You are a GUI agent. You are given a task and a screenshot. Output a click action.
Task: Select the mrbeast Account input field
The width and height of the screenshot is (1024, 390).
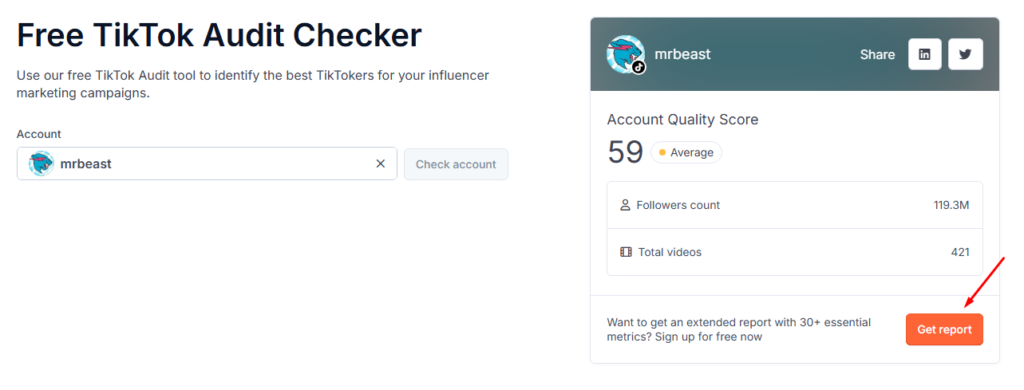[x=207, y=163]
